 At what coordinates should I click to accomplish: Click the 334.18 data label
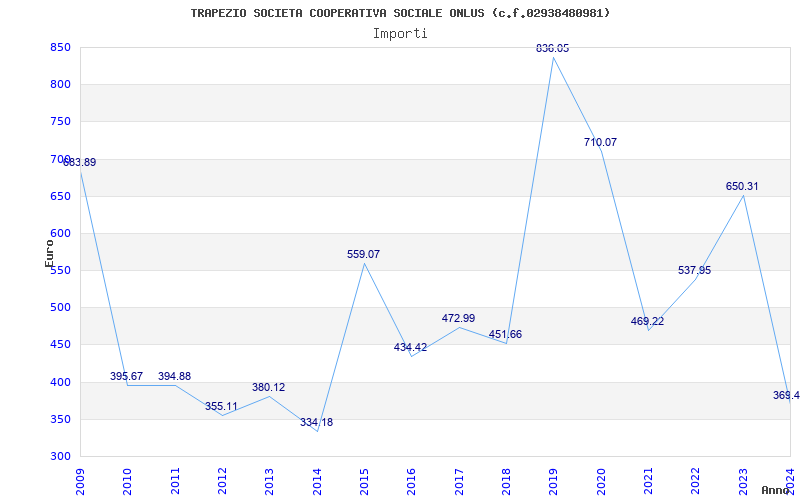(x=316, y=422)
